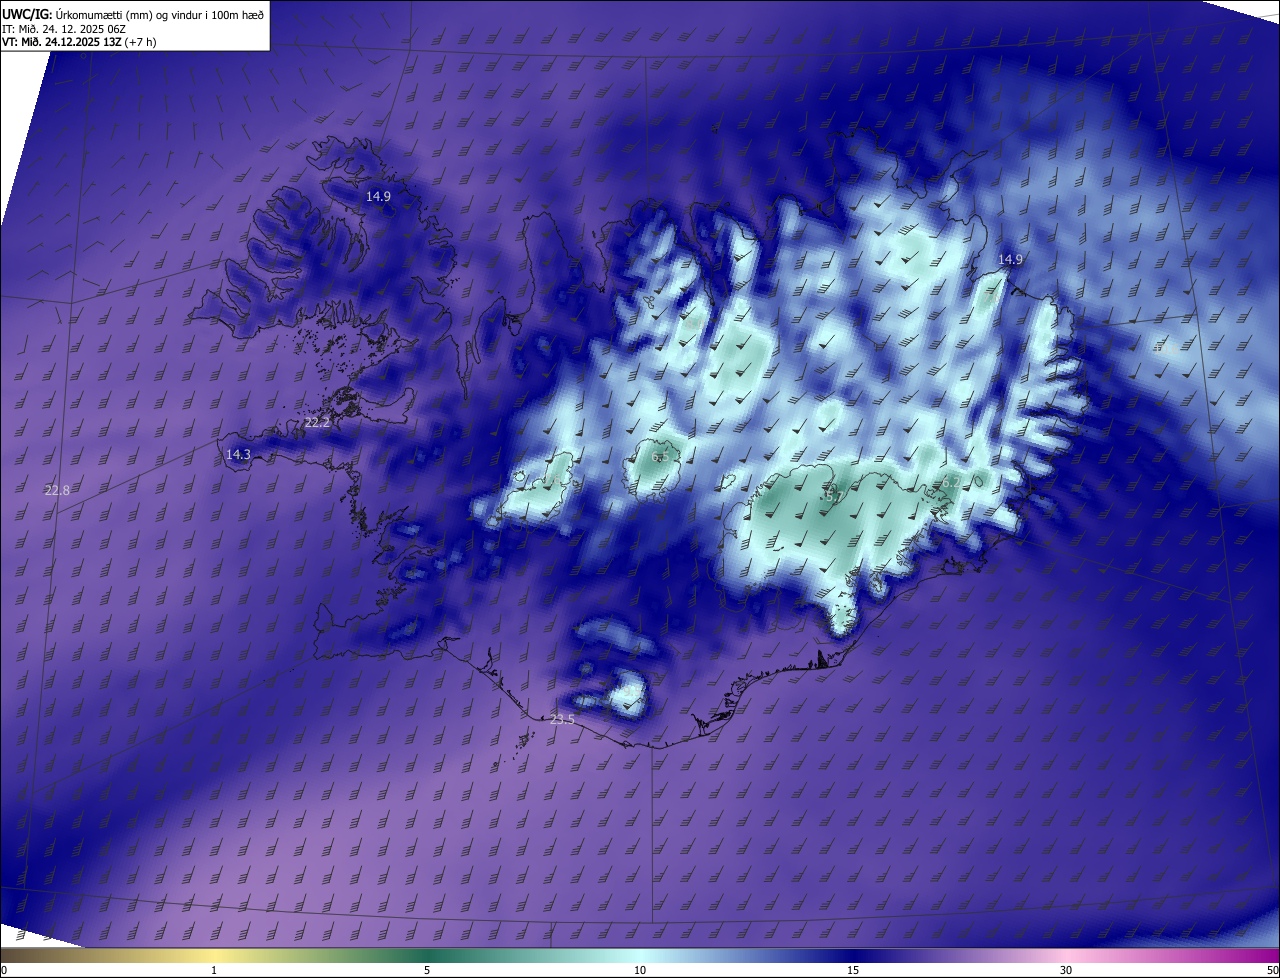The width and height of the screenshot is (1280, 978).
Task: Click the 14.9 label on the east coast
Action: pos(1010,259)
